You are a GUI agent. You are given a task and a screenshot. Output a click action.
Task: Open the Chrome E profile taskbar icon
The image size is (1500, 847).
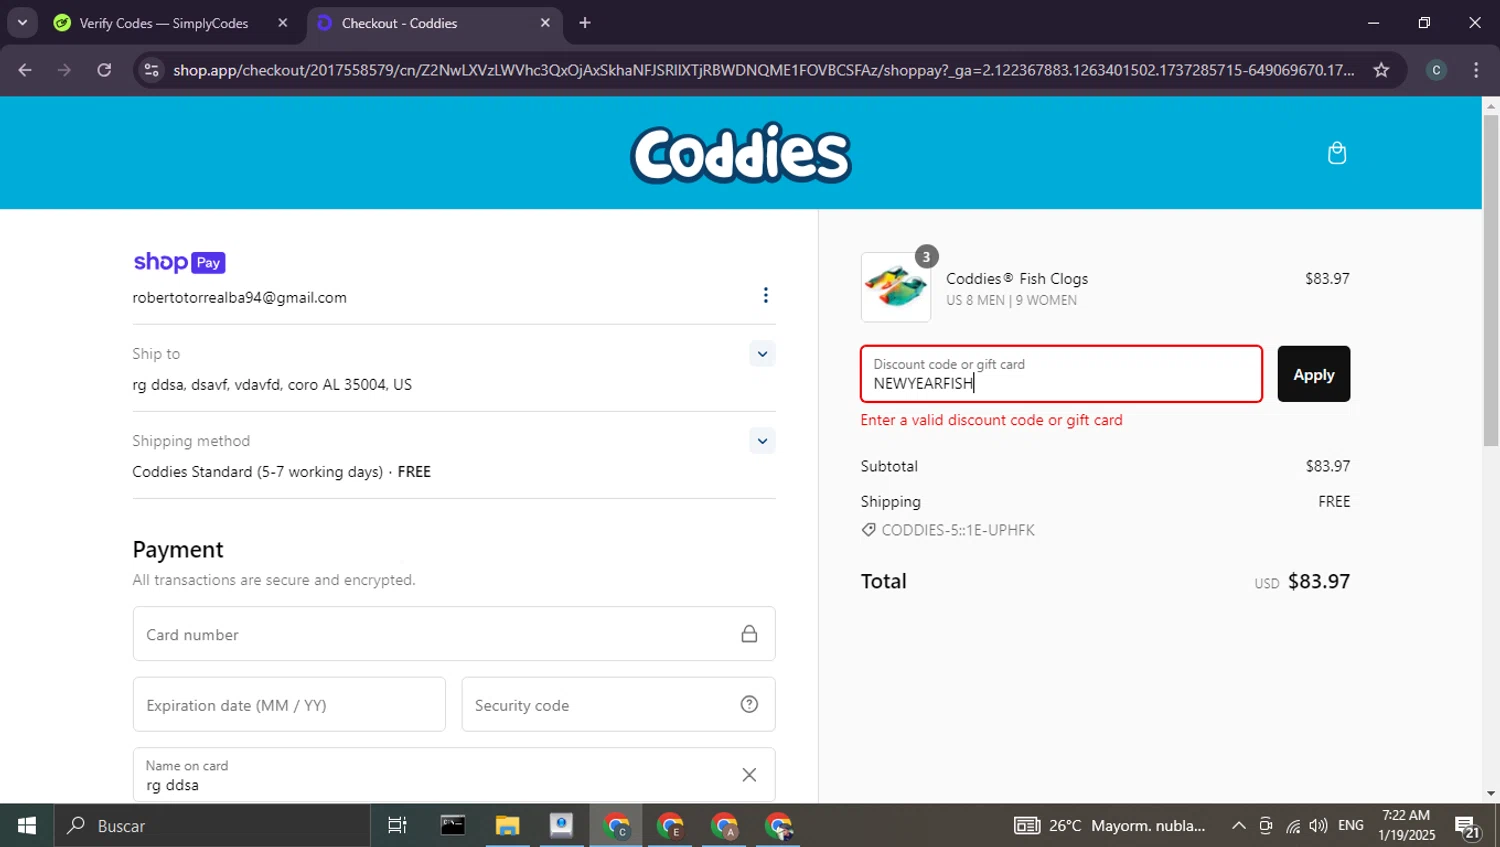click(670, 825)
